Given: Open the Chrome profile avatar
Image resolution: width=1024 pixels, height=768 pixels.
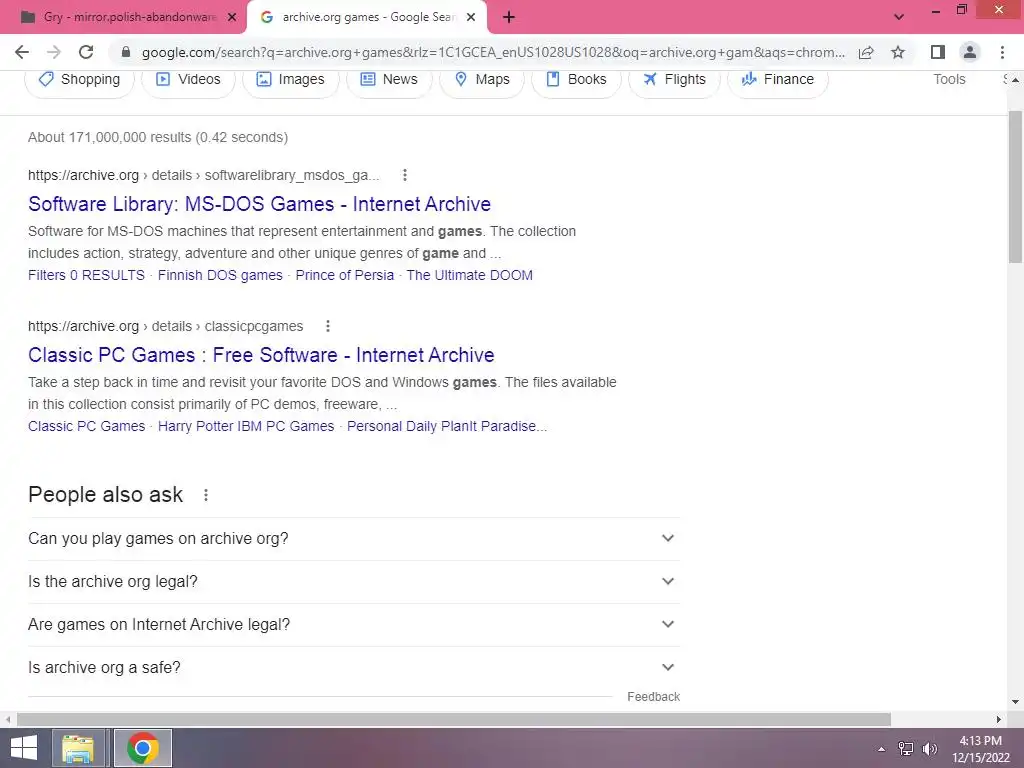Looking at the screenshot, I should (970, 52).
